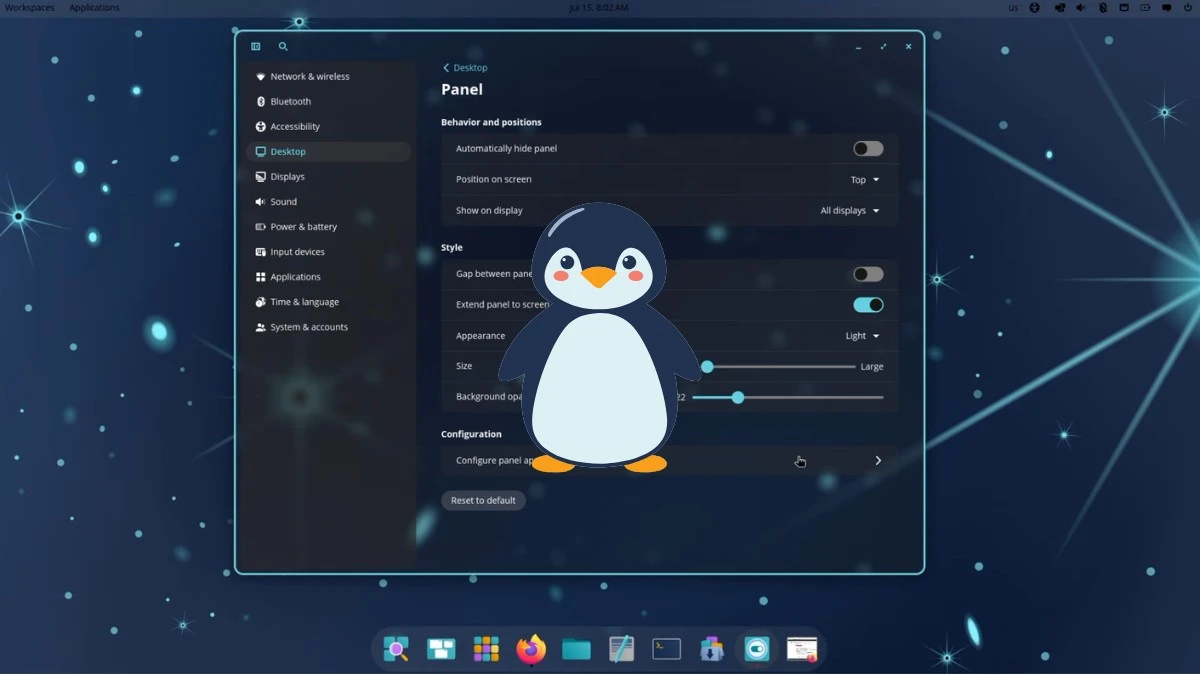Click the 'Large' size value label

pyautogui.click(x=872, y=367)
